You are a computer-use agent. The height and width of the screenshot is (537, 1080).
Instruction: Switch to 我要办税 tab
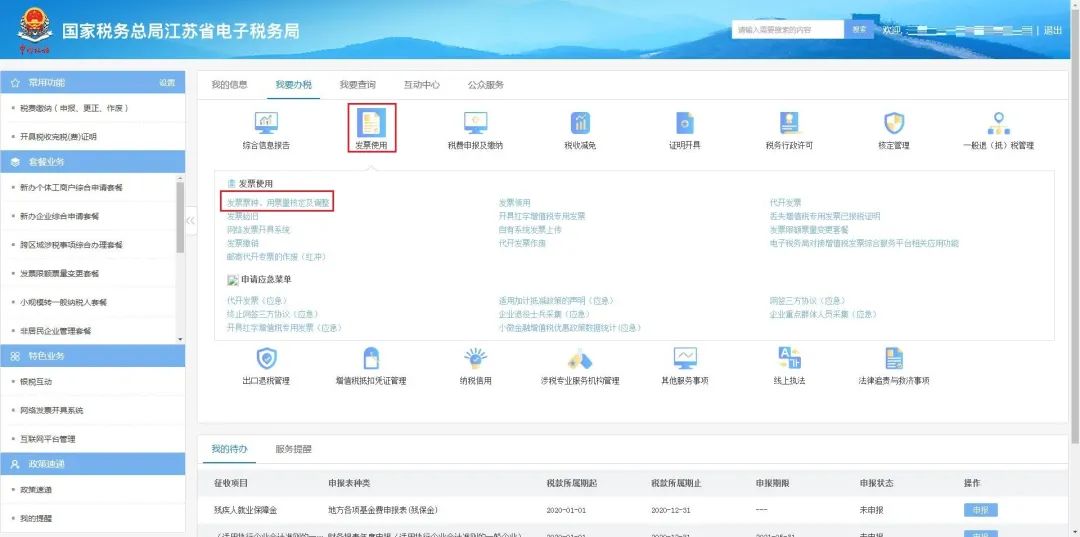[x=293, y=85]
